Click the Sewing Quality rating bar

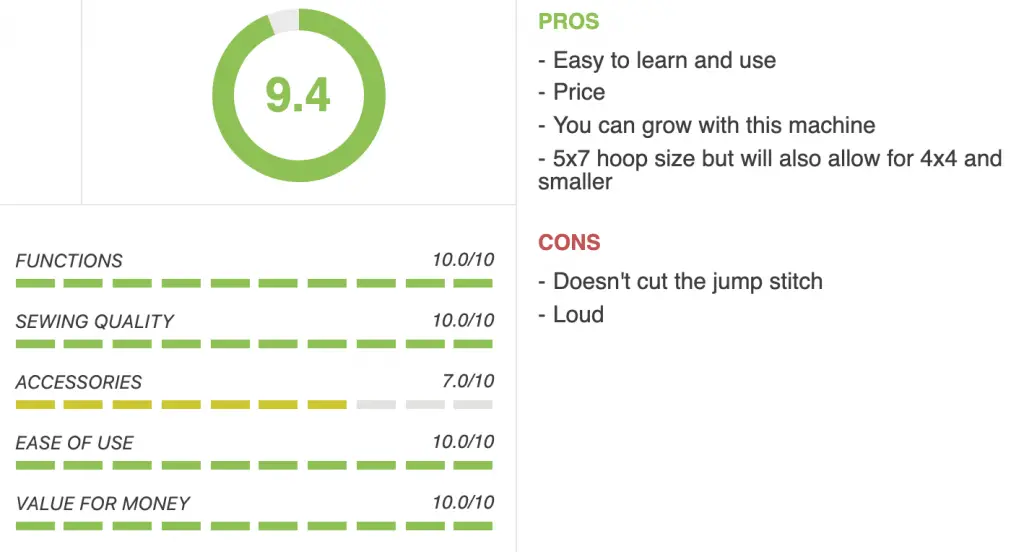(x=254, y=344)
